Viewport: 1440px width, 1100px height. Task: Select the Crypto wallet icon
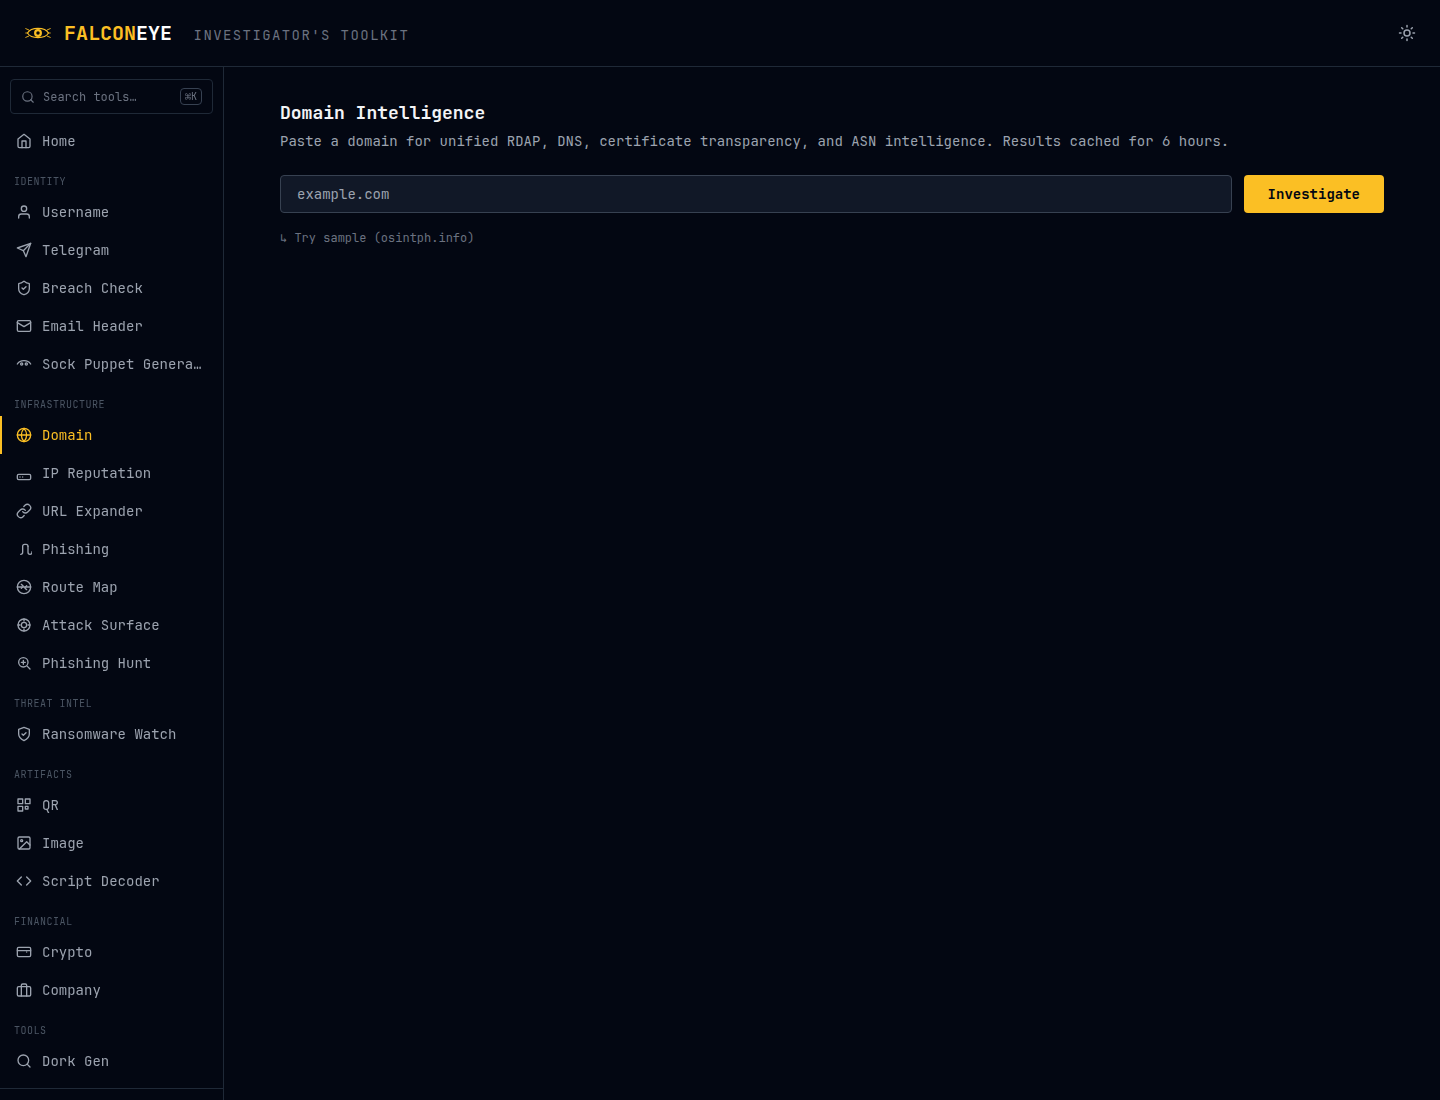click(x=24, y=952)
